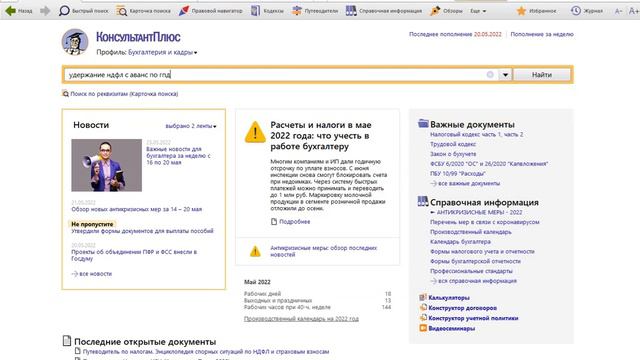The height and width of the screenshot is (360, 640).
Task: Open Трудовой кодекс link
Action: point(453,144)
